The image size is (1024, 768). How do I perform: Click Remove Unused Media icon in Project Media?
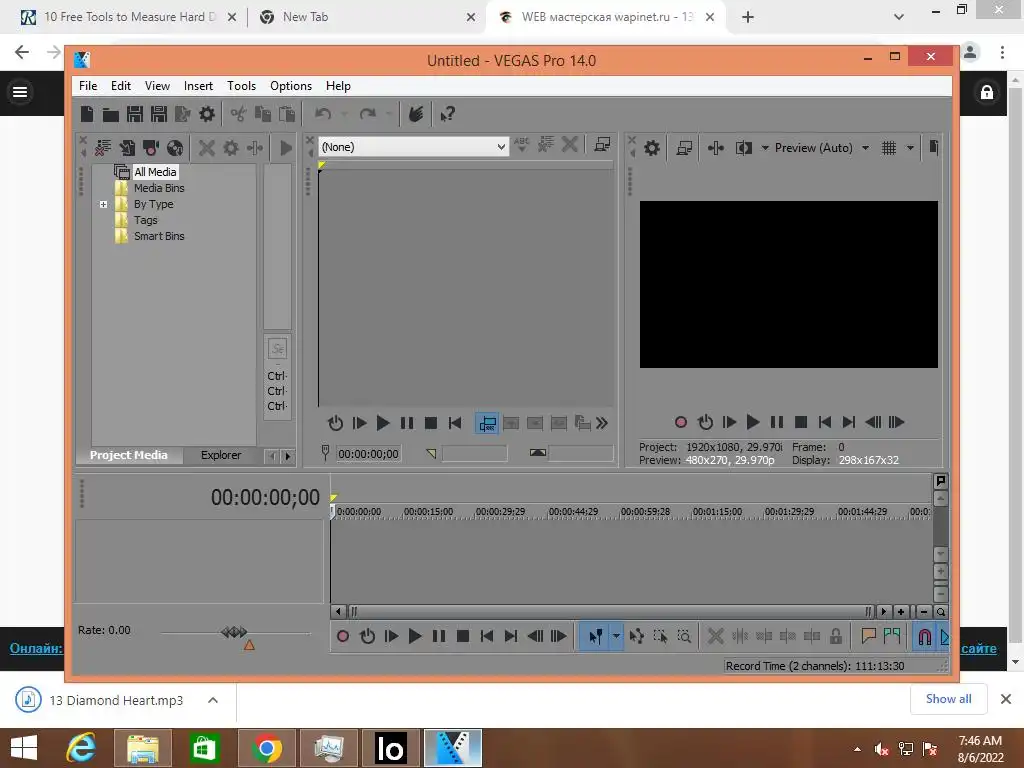tap(103, 148)
